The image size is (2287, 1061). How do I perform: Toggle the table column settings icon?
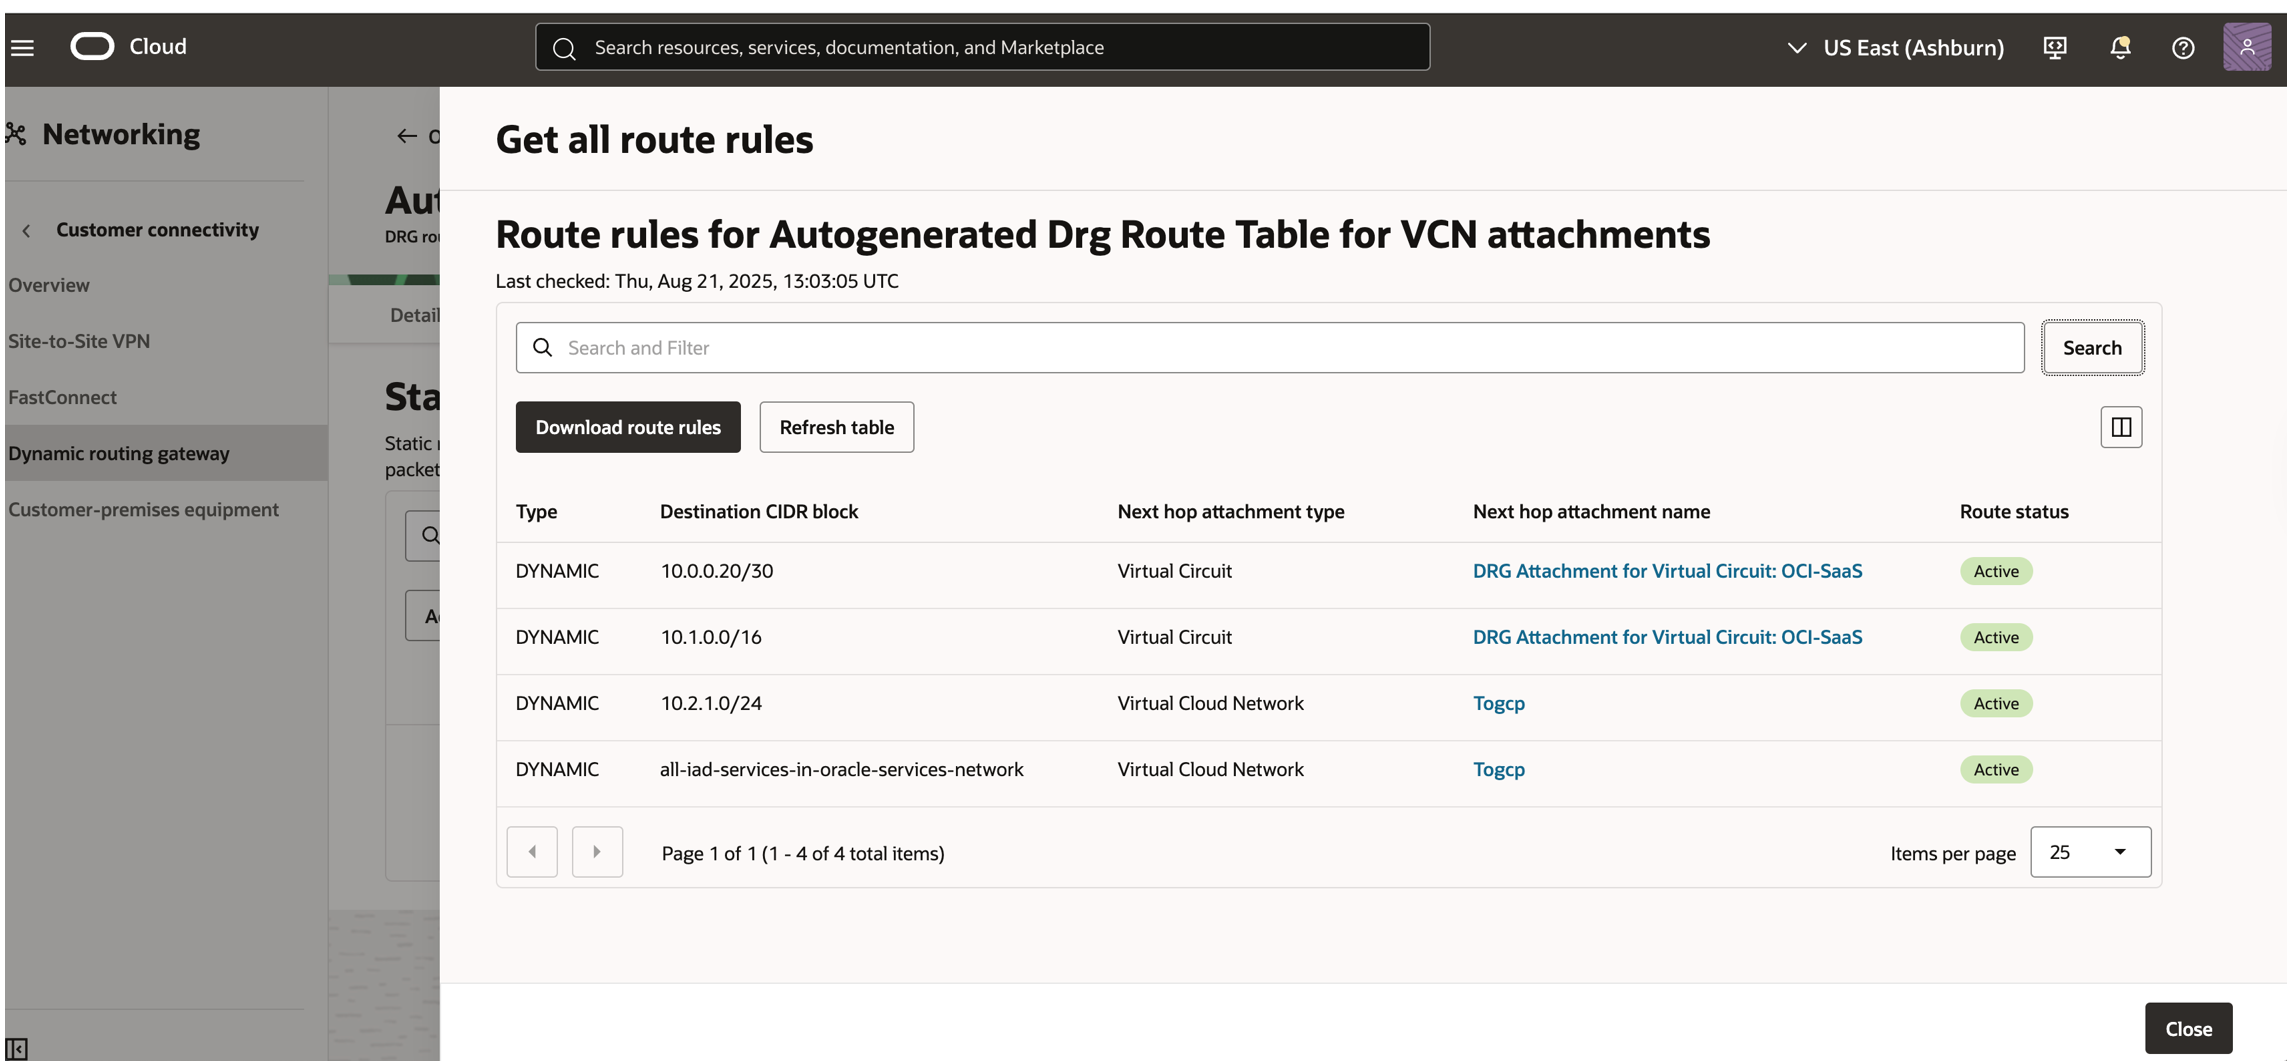(x=2121, y=427)
